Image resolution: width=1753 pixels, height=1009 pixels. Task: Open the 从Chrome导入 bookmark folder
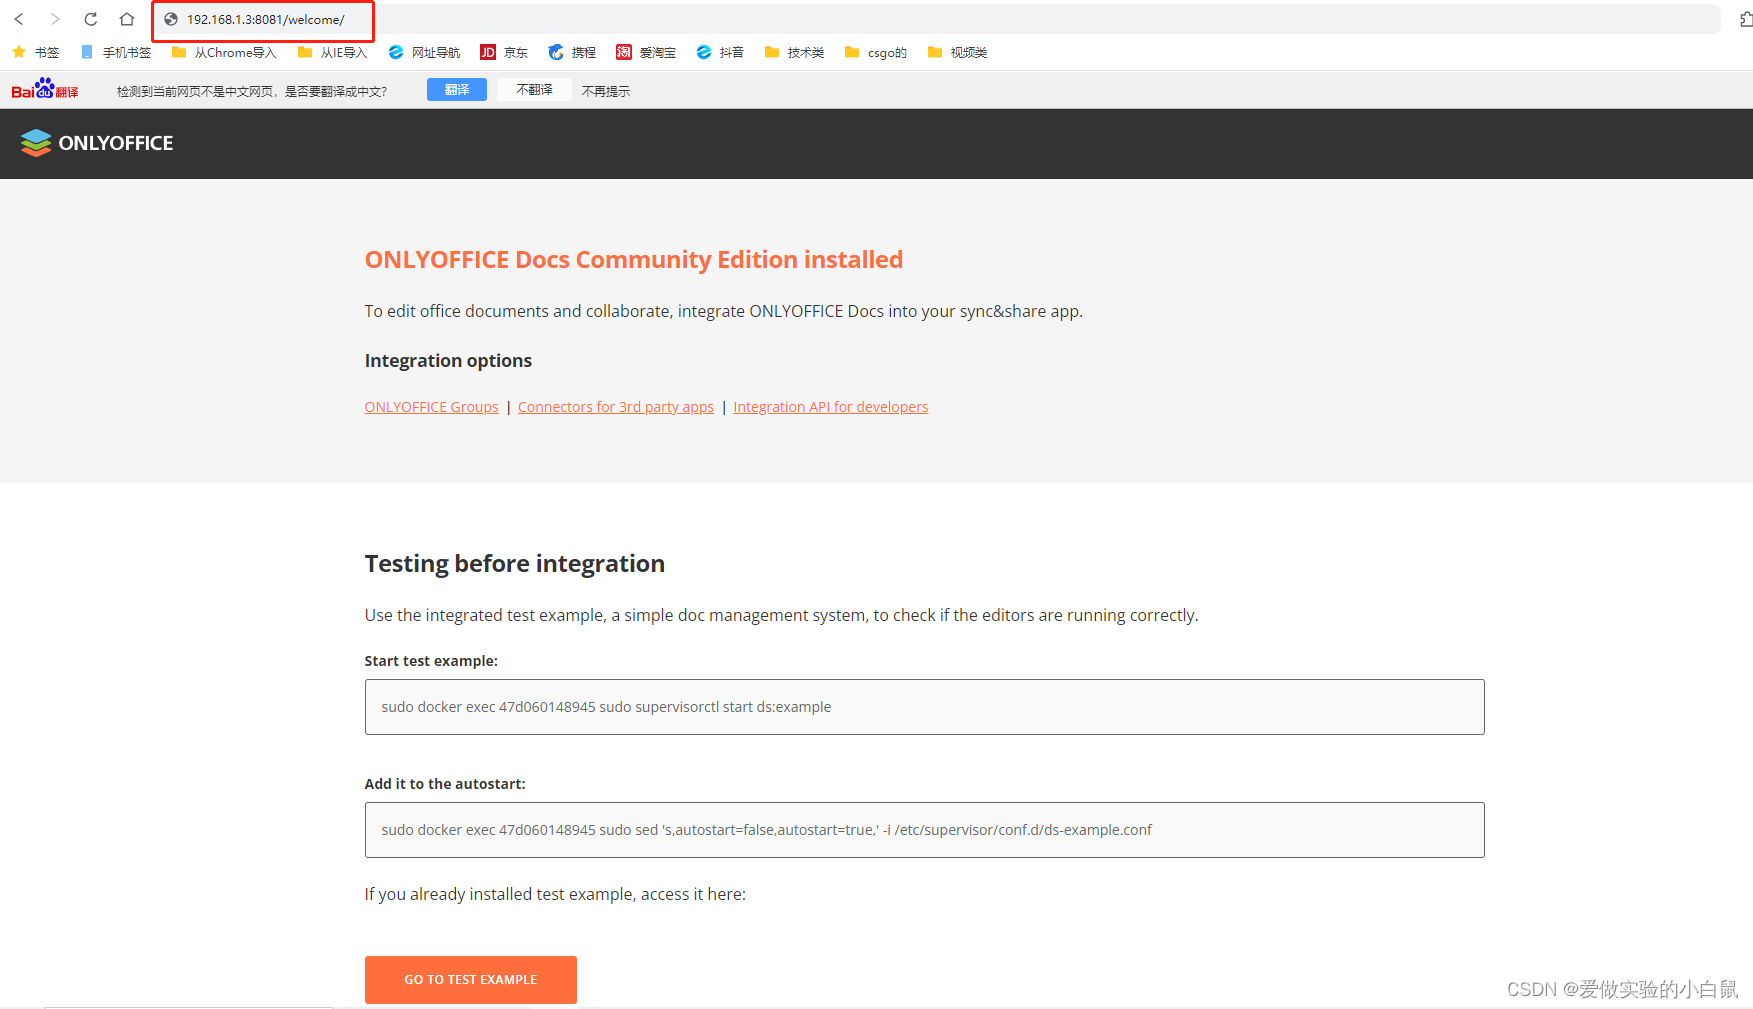[x=224, y=52]
